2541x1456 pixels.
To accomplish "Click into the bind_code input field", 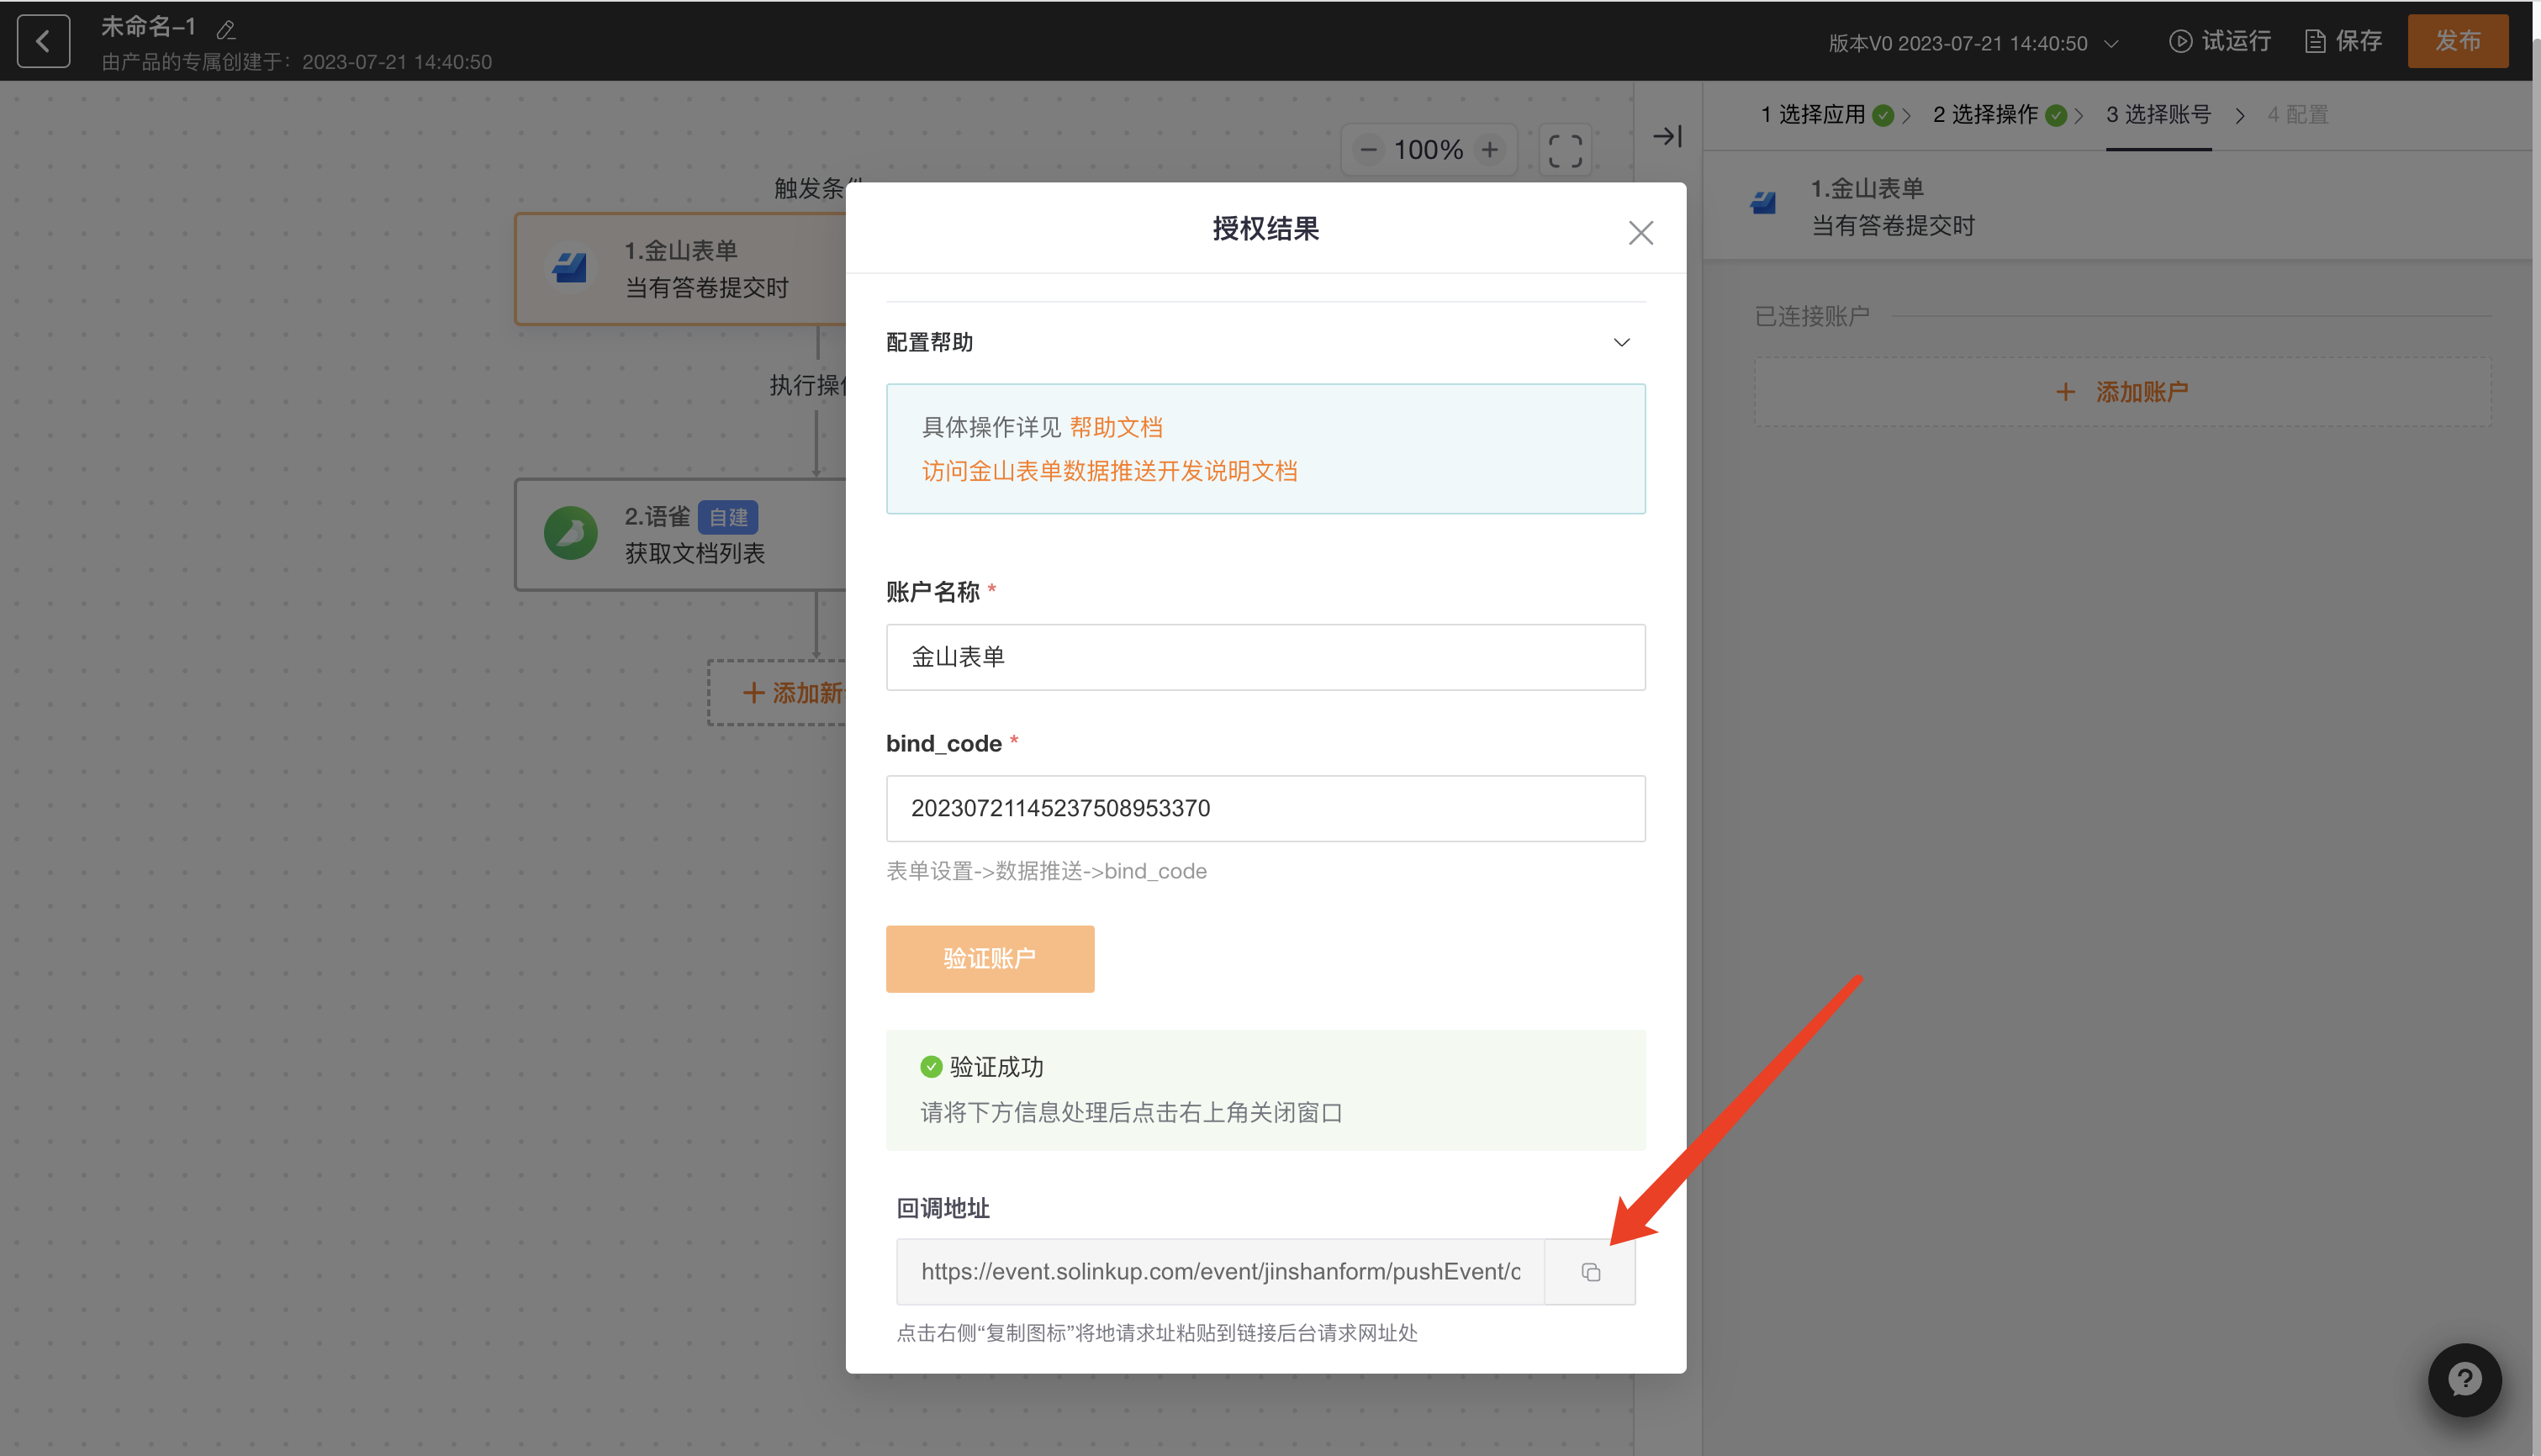I will tap(1265, 808).
